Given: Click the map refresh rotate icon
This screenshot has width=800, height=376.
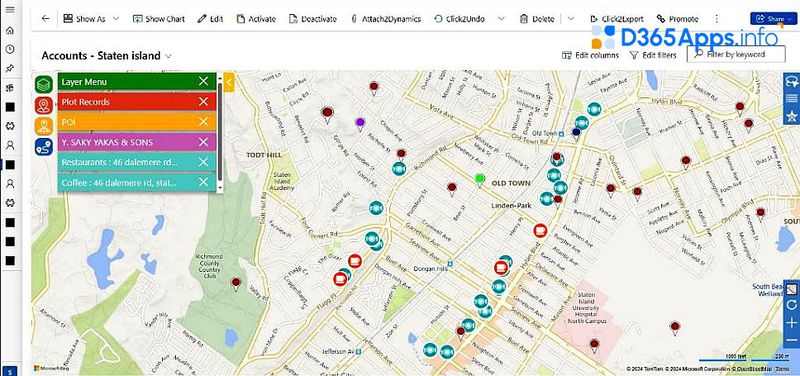Looking at the screenshot, I should click(792, 305).
